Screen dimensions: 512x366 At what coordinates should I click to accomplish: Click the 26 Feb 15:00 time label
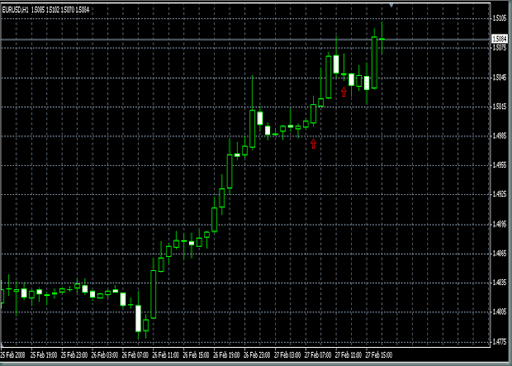(x=196, y=355)
